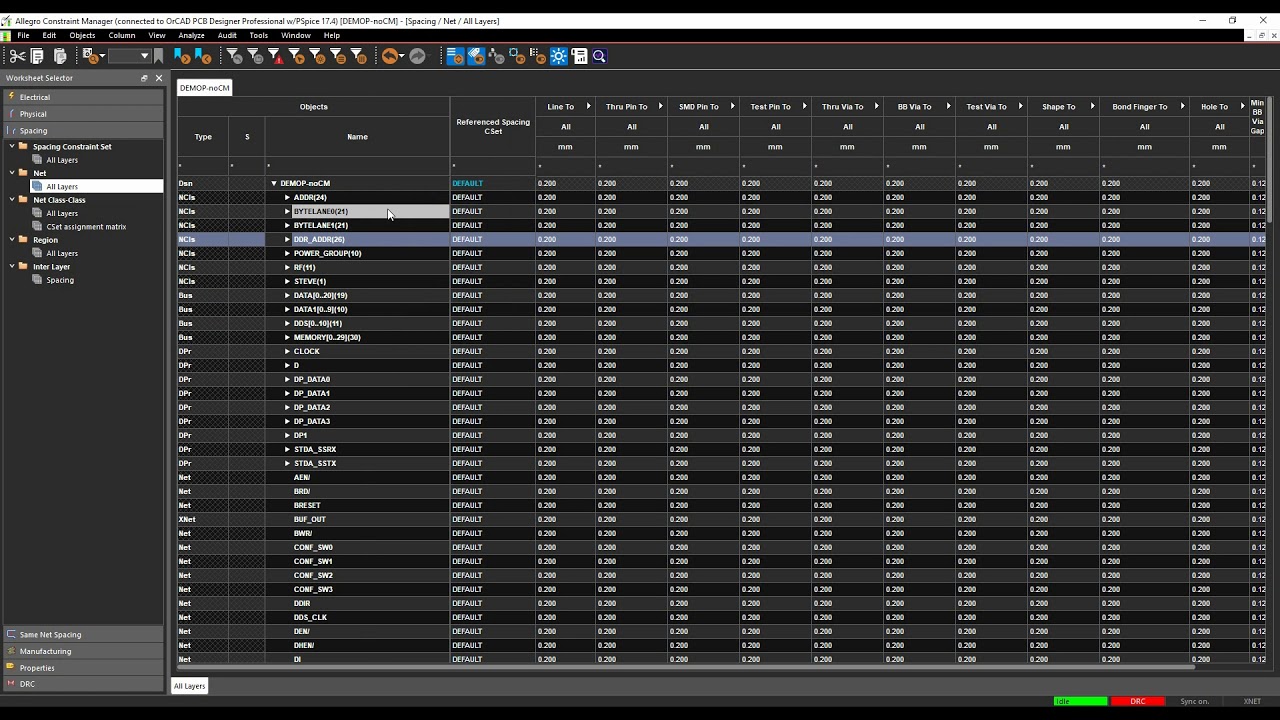Click the filter icon with red warning triangle
Screen dimensions: 1280x720
point(275,56)
